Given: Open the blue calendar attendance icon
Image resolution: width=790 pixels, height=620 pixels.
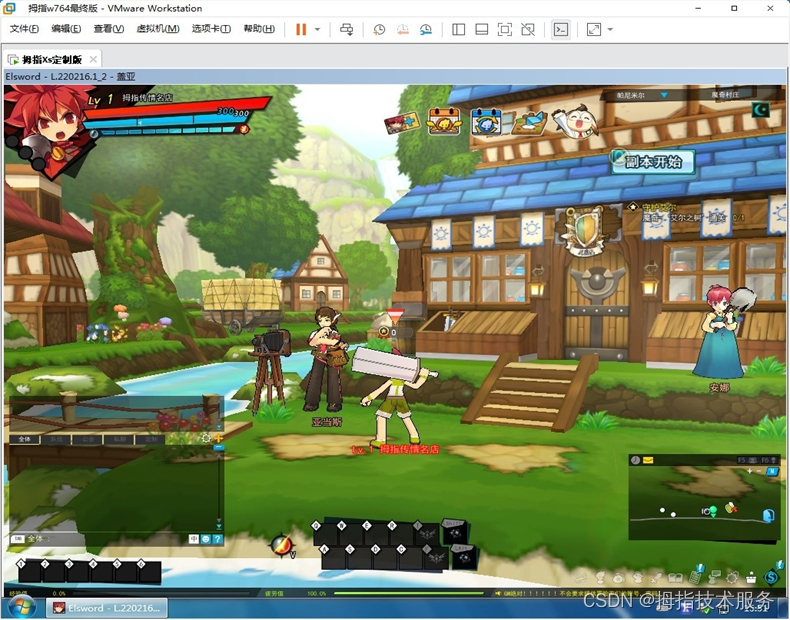Looking at the screenshot, I should click(x=486, y=122).
